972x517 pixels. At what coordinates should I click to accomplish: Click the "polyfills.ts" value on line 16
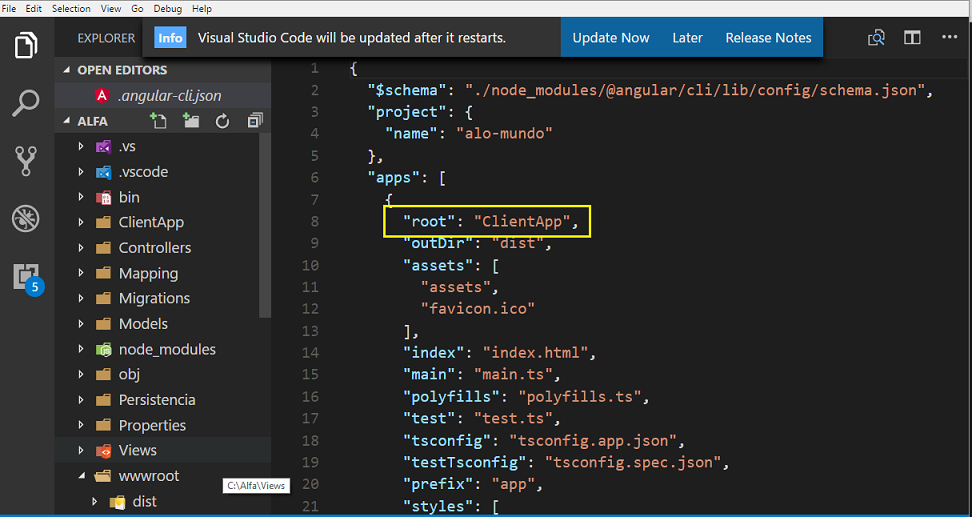tap(579, 396)
